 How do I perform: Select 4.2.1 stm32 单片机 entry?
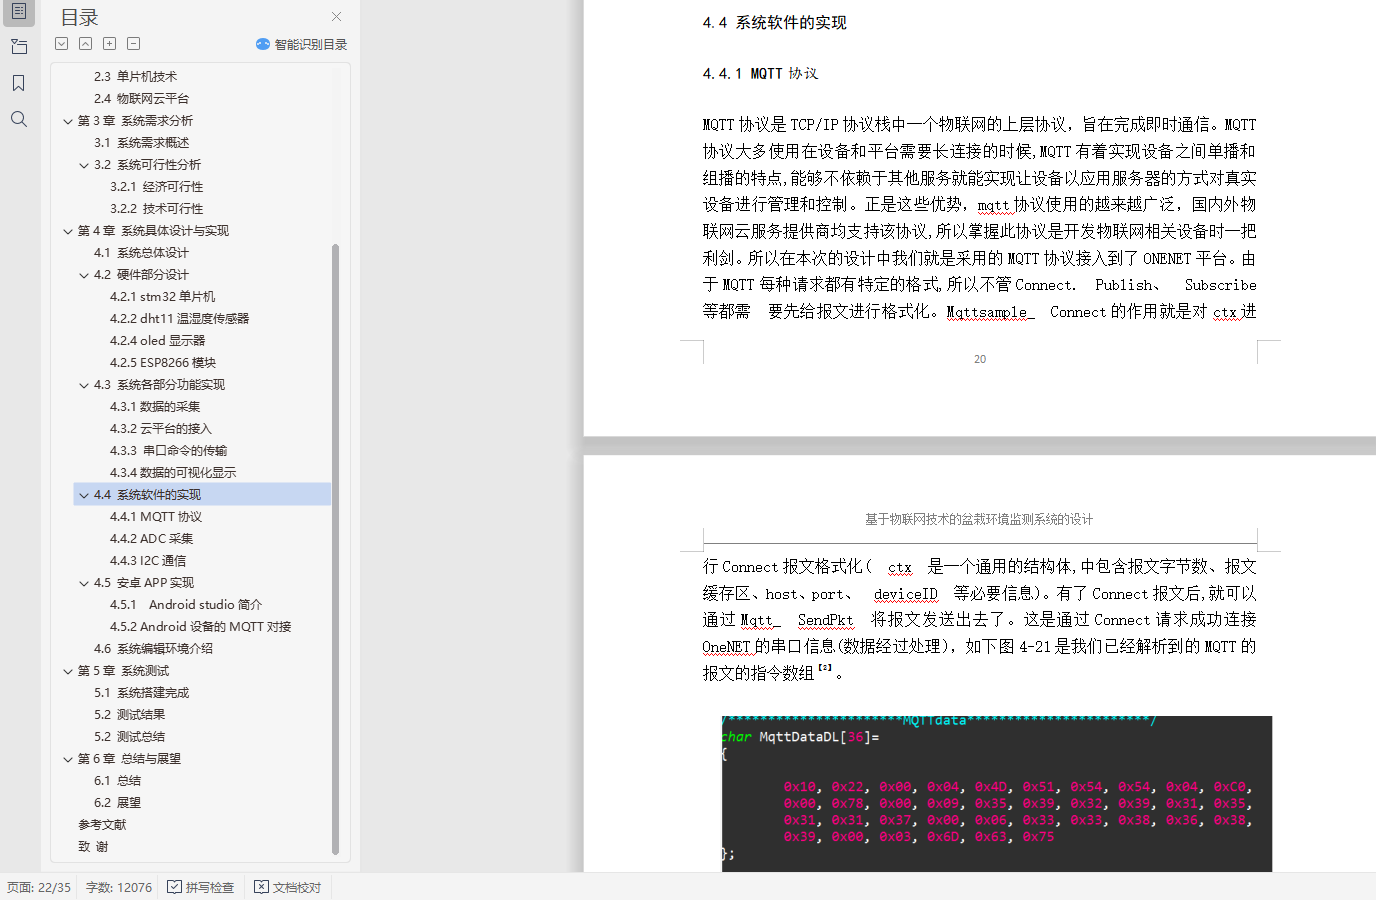162,296
